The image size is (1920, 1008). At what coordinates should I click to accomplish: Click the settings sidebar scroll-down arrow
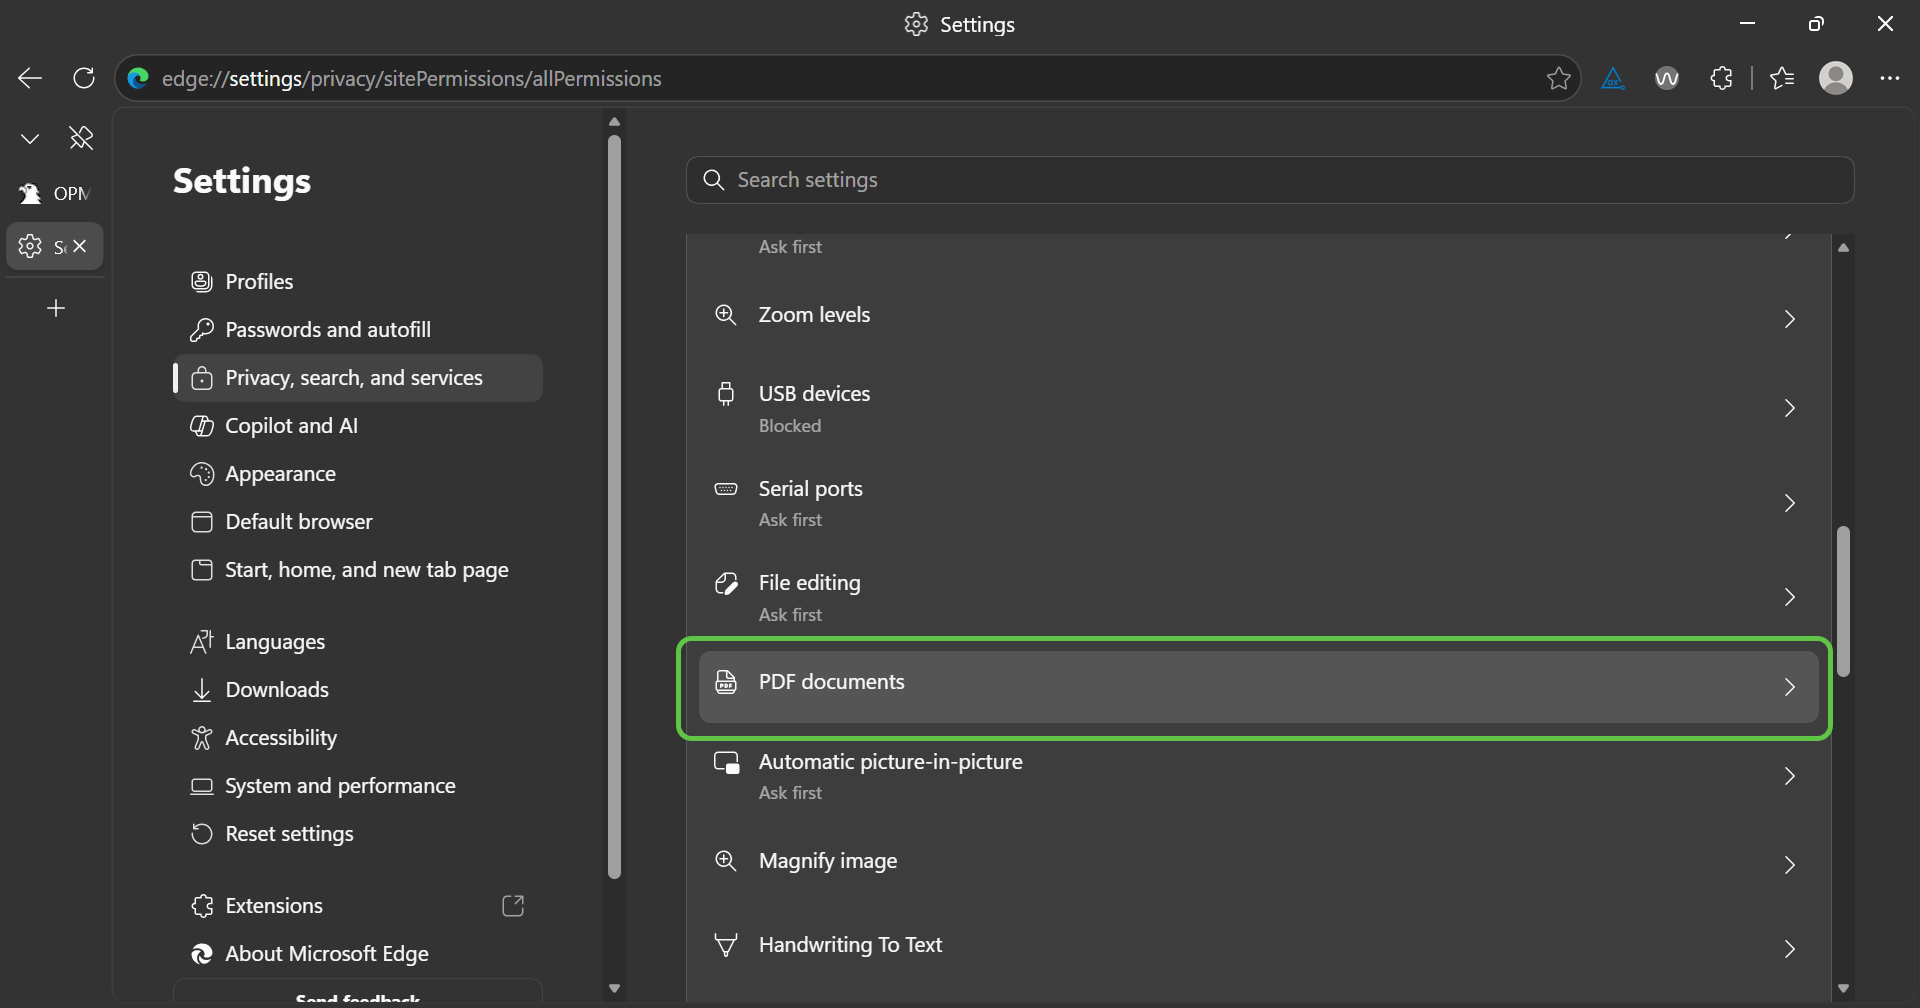click(x=614, y=988)
